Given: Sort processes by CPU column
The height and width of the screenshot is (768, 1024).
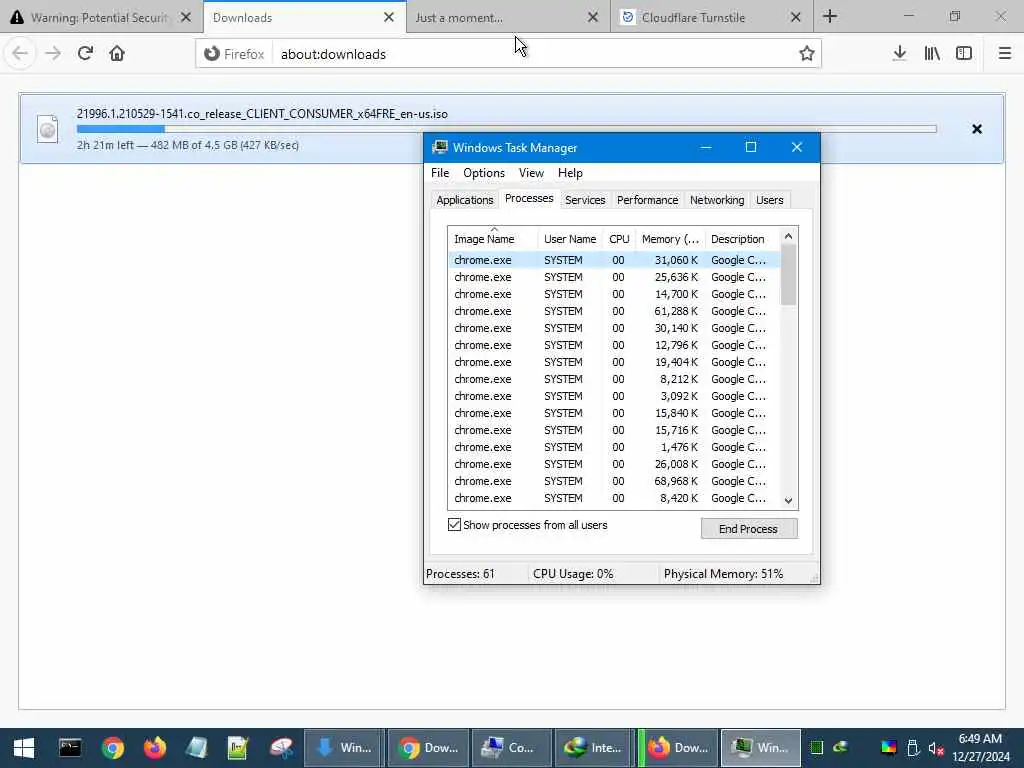Looking at the screenshot, I should click(x=618, y=239).
